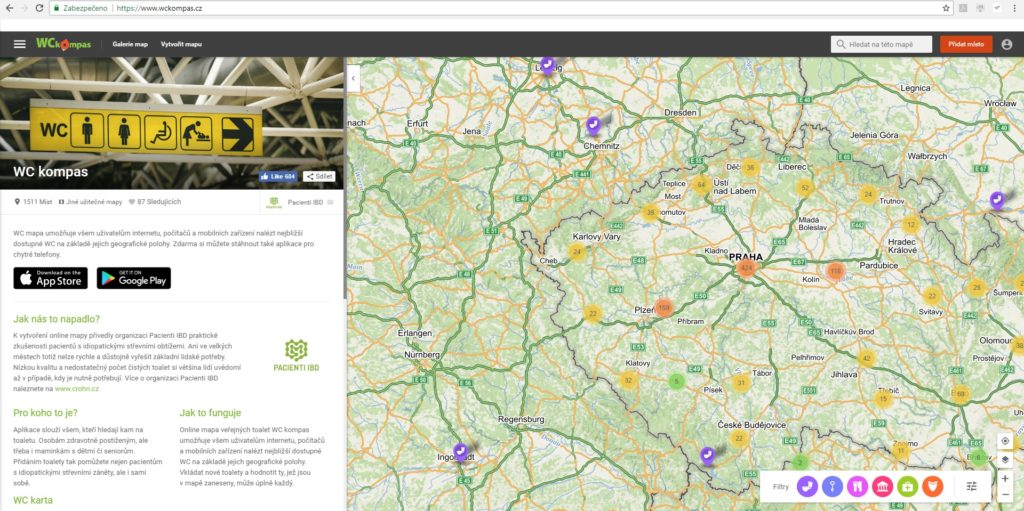Toggle the purple toilet filter
1024x511 pixels.
point(807,486)
